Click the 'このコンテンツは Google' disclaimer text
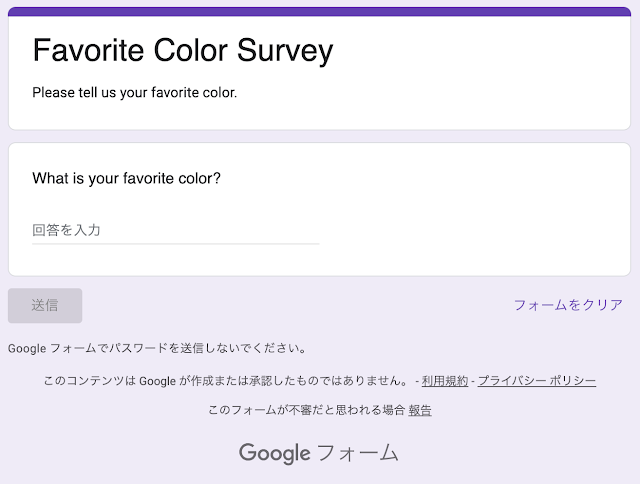The height and width of the screenshot is (484, 640). tap(226, 381)
